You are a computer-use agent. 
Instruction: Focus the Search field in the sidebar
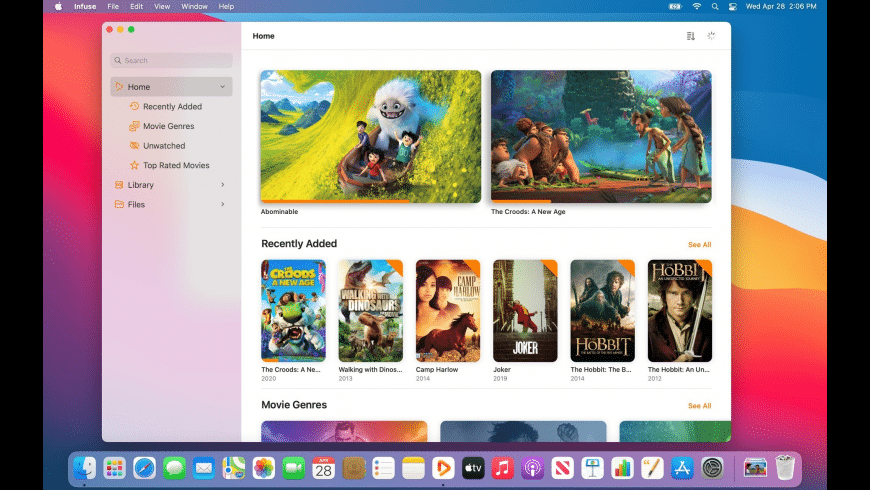(171, 61)
